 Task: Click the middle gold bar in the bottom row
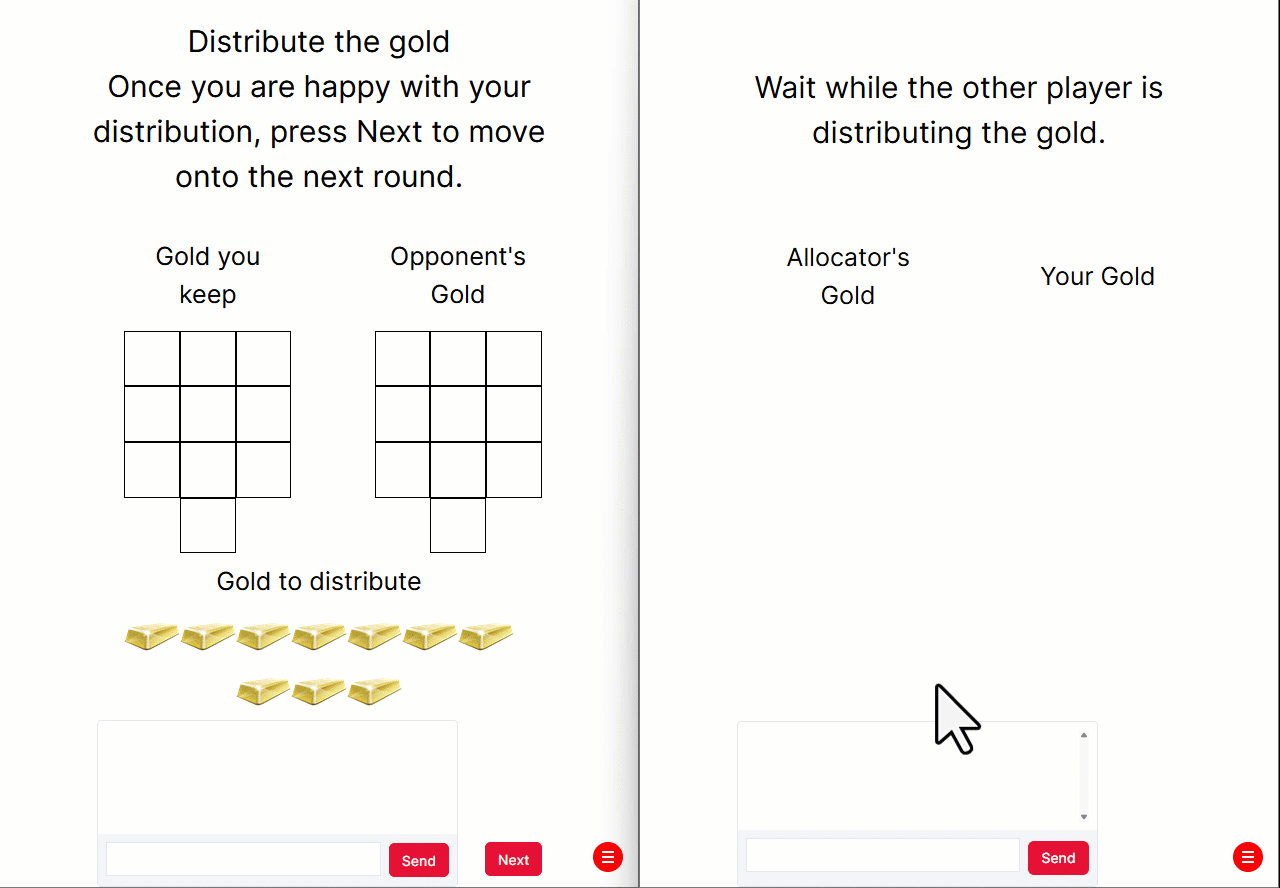(x=318, y=691)
